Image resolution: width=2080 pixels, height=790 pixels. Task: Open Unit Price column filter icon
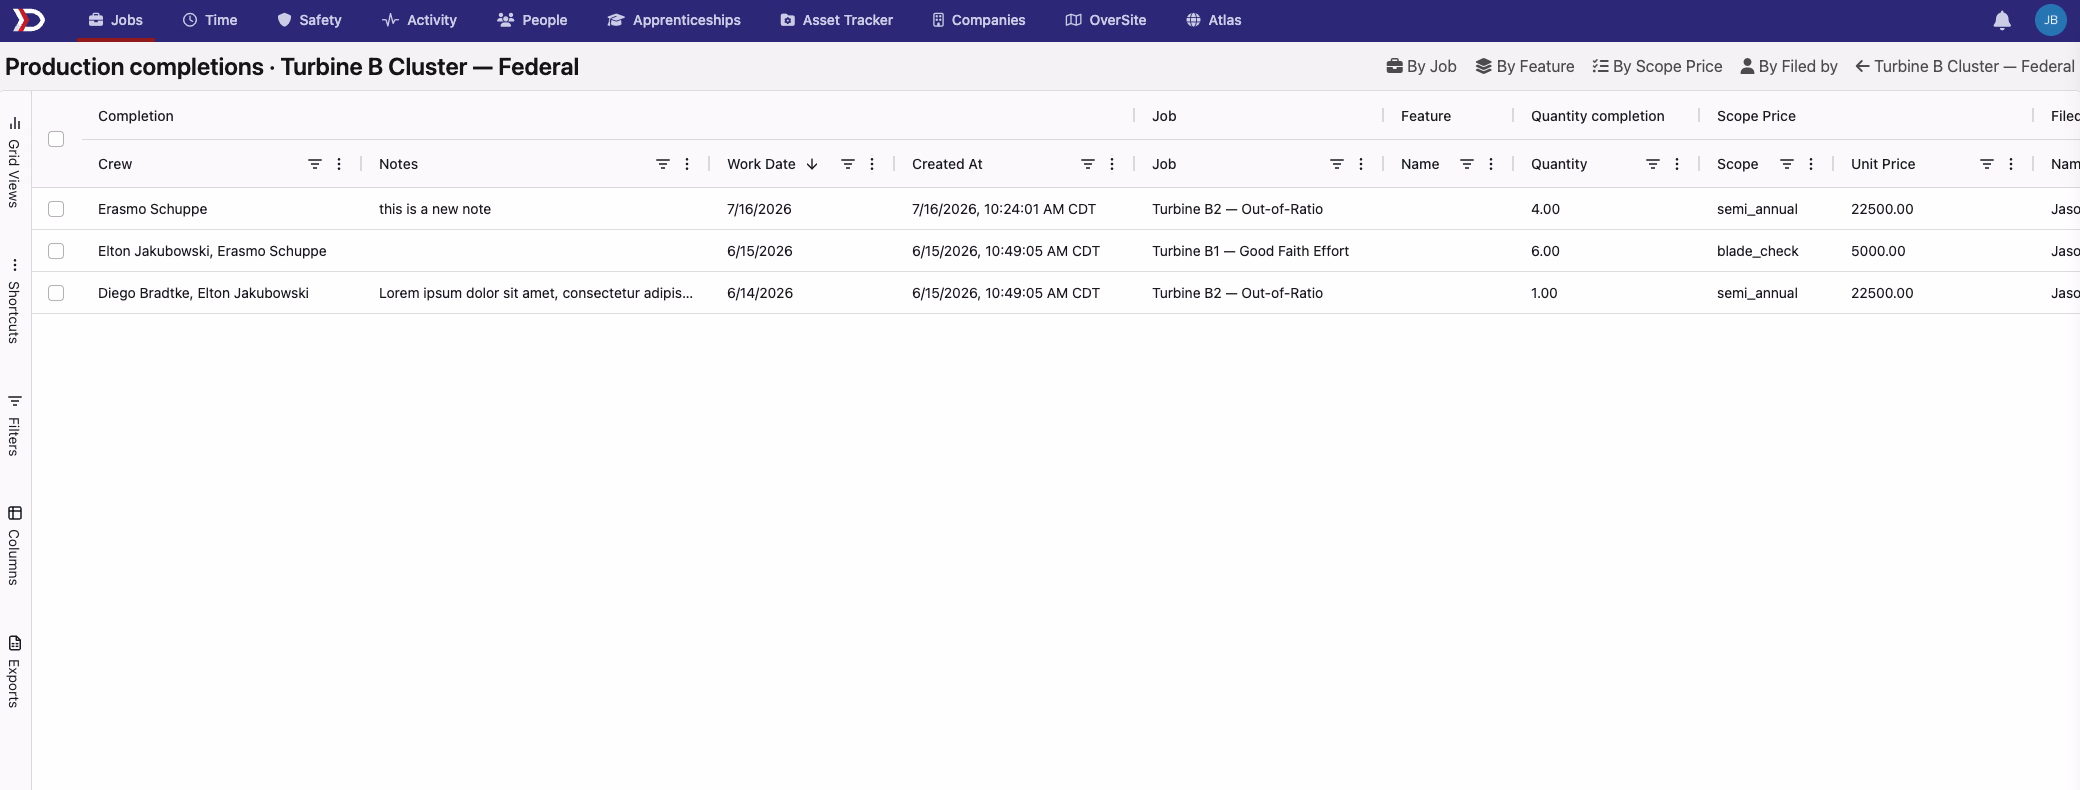pyautogui.click(x=1987, y=164)
